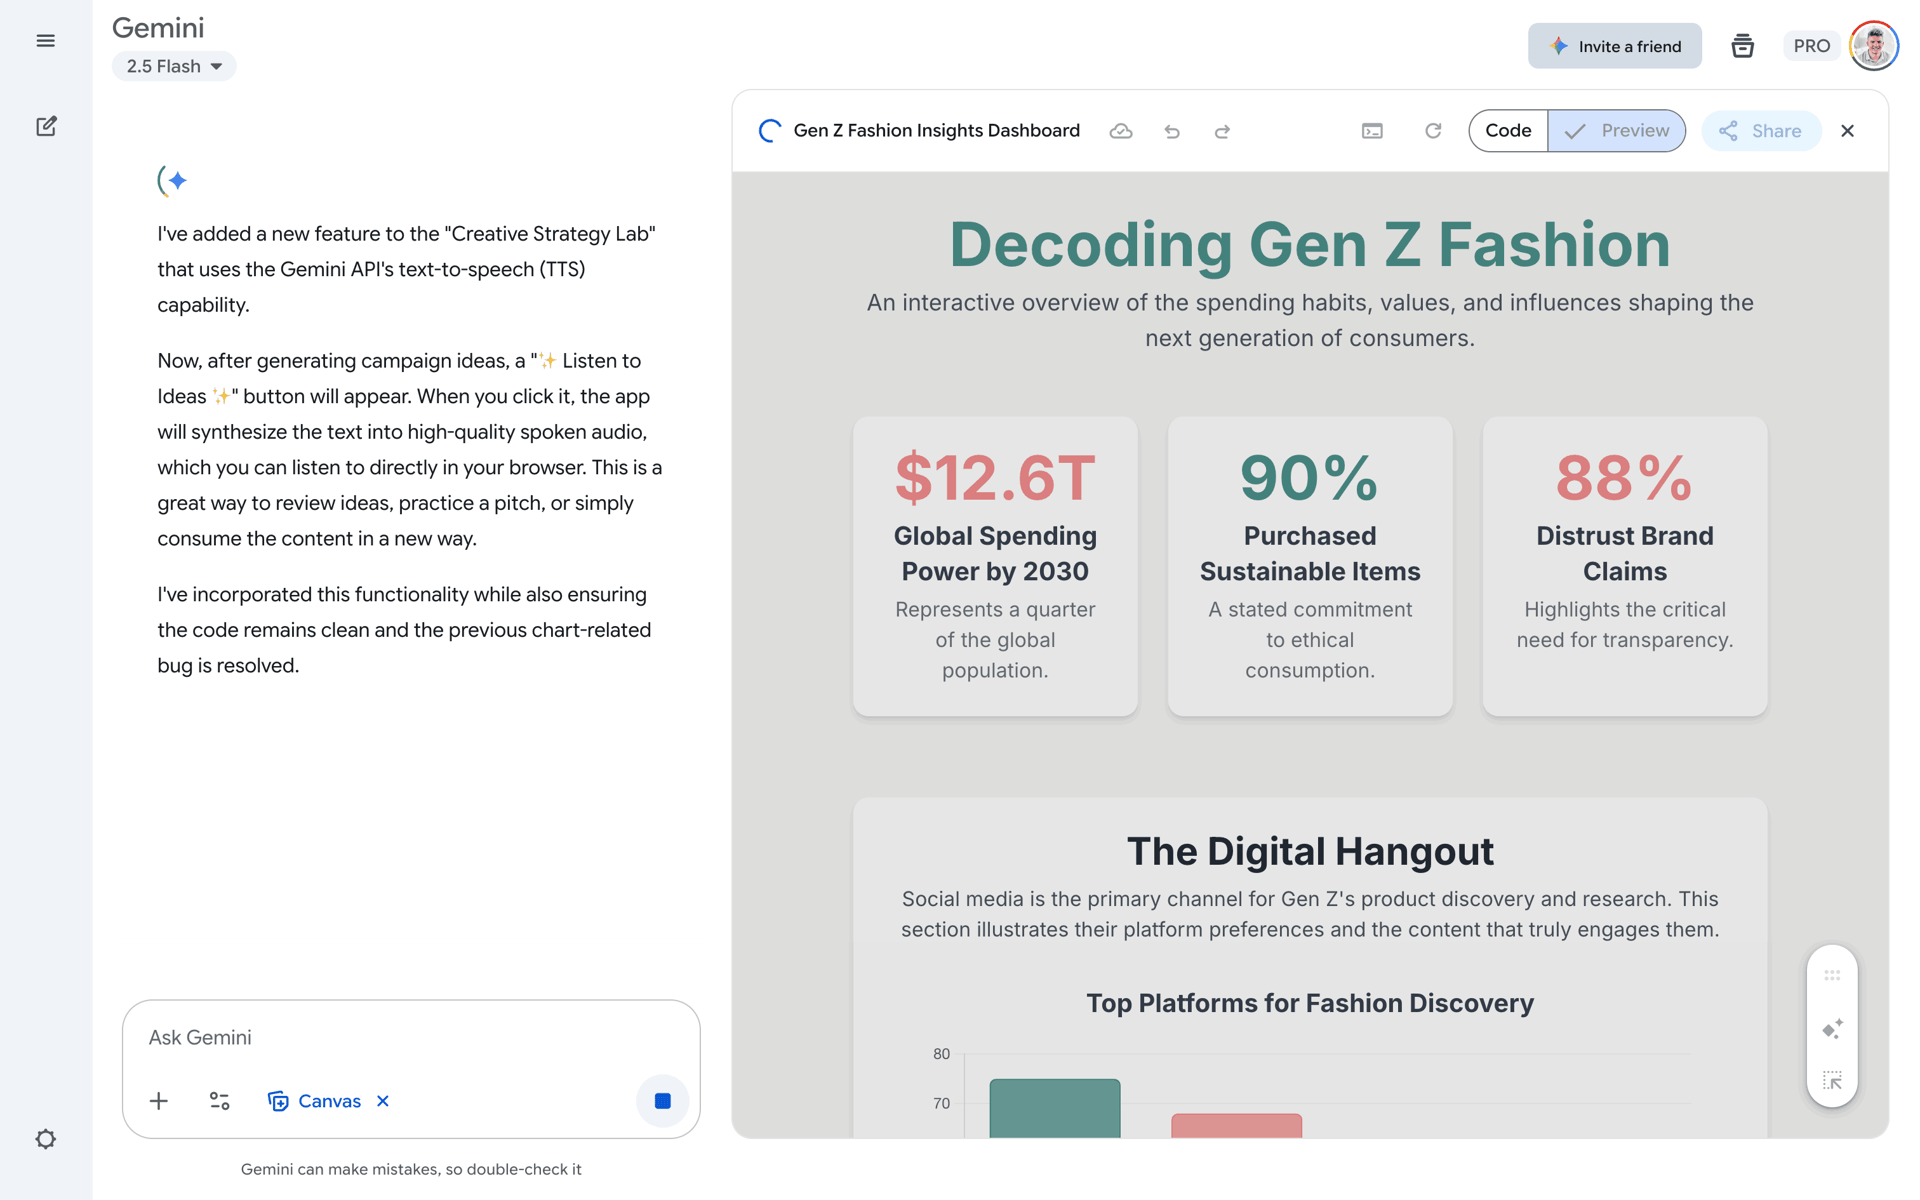The width and height of the screenshot is (1920, 1200).
Task: Click the Gemini sparkle icon above the response
Action: tap(173, 181)
